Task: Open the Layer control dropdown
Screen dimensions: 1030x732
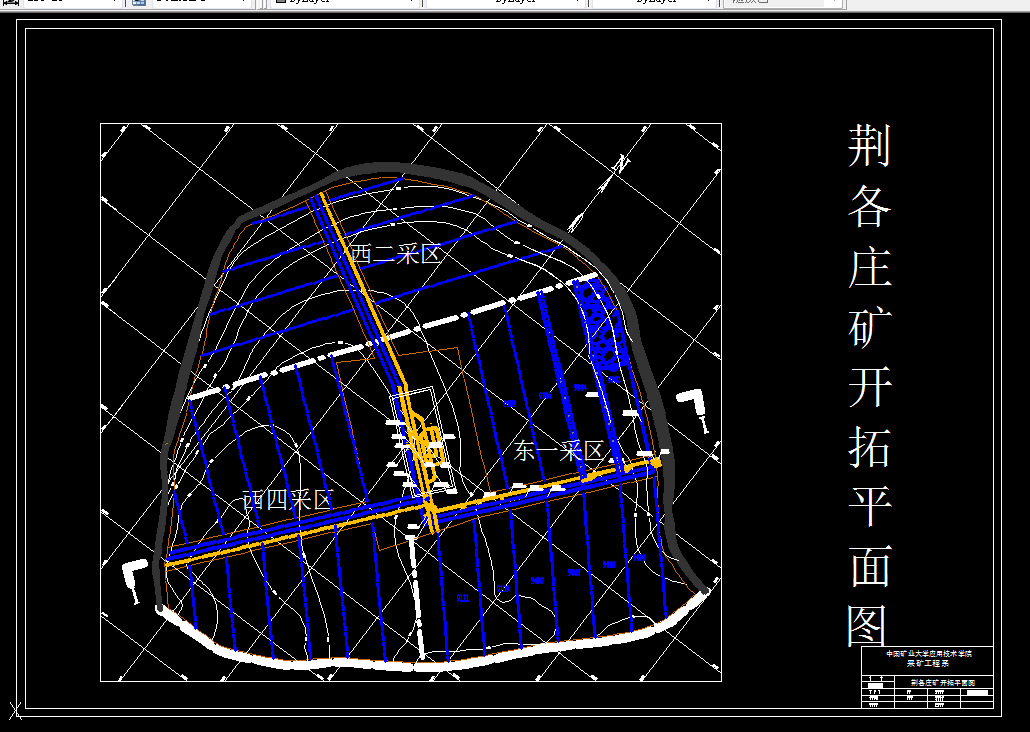Action: tap(70, 5)
